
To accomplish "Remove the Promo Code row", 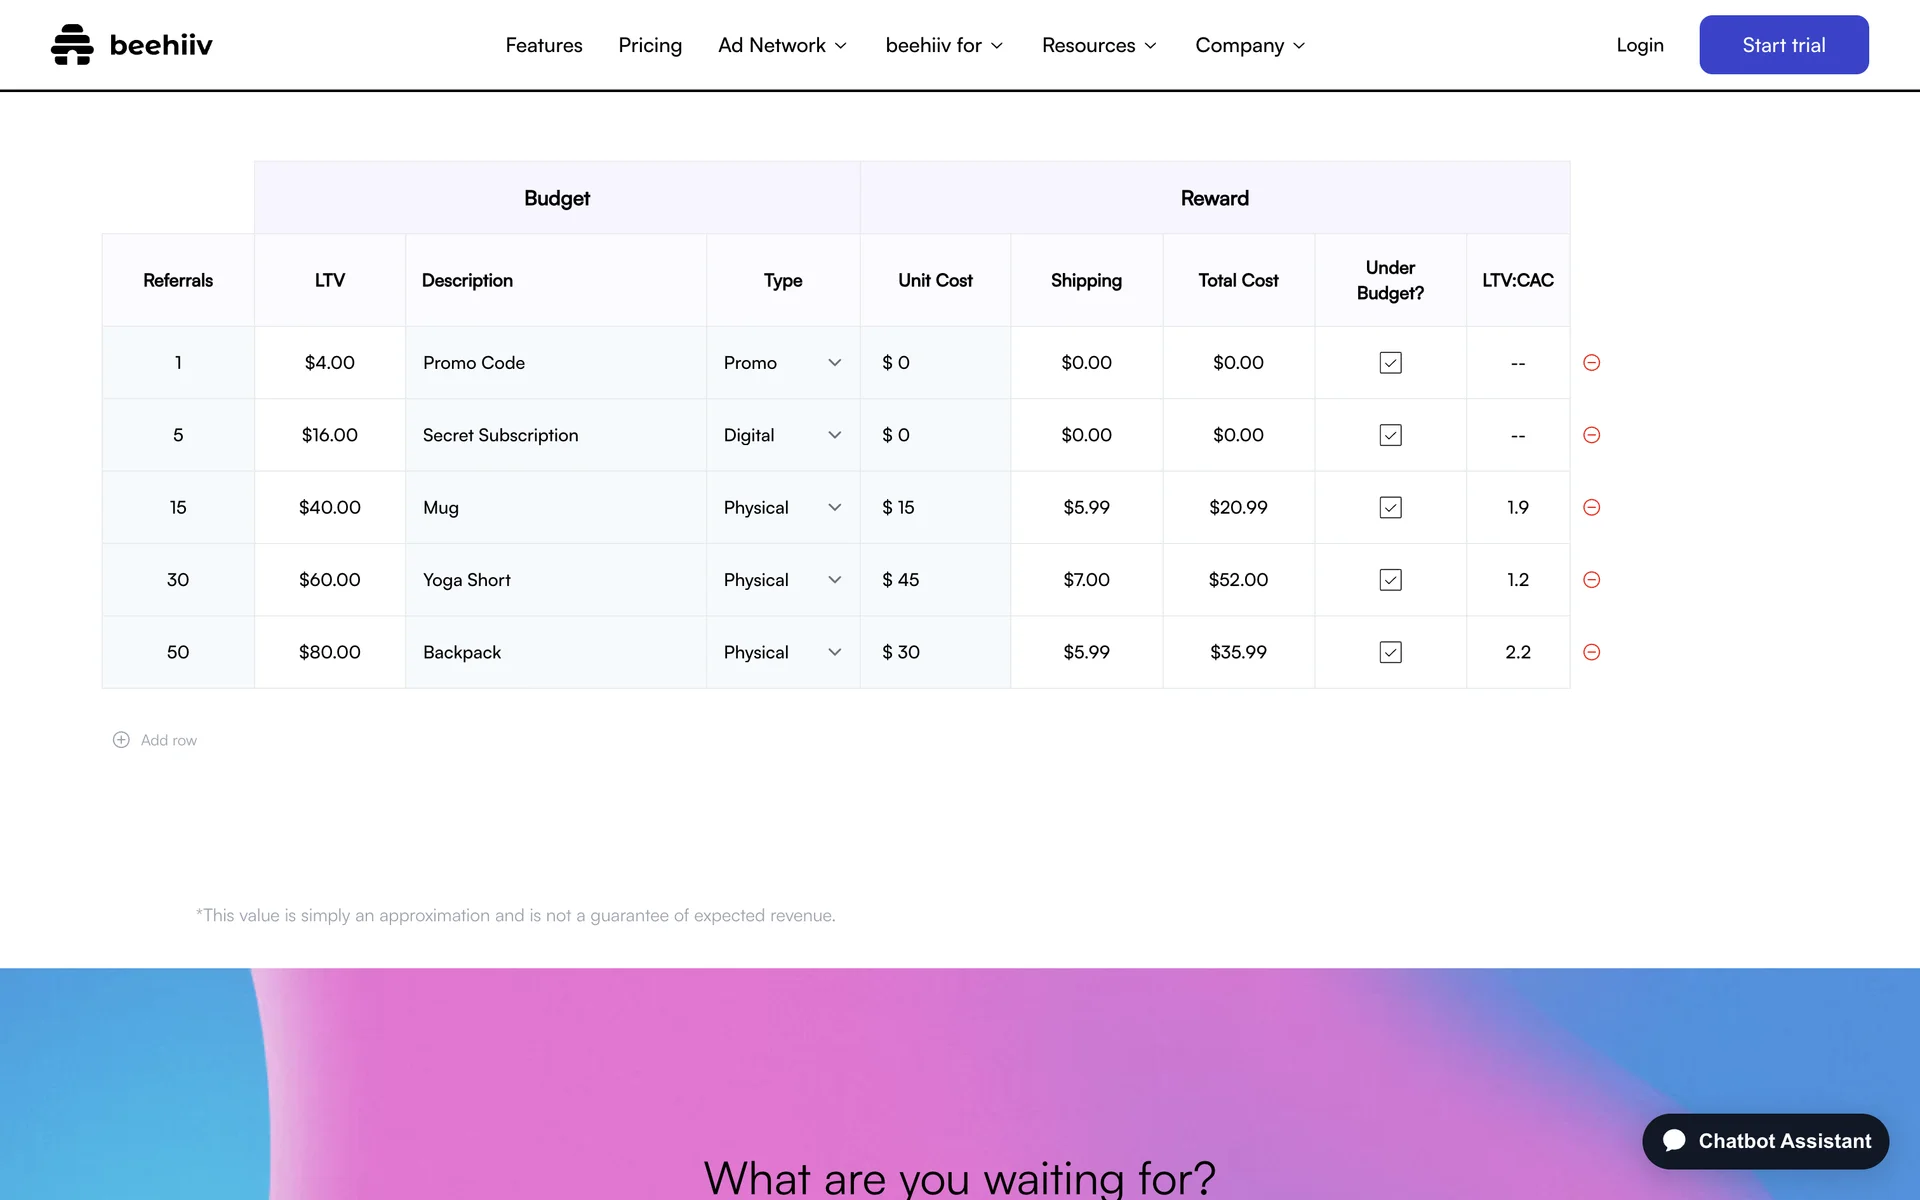I will pyautogui.click(x=1591, y=363).
